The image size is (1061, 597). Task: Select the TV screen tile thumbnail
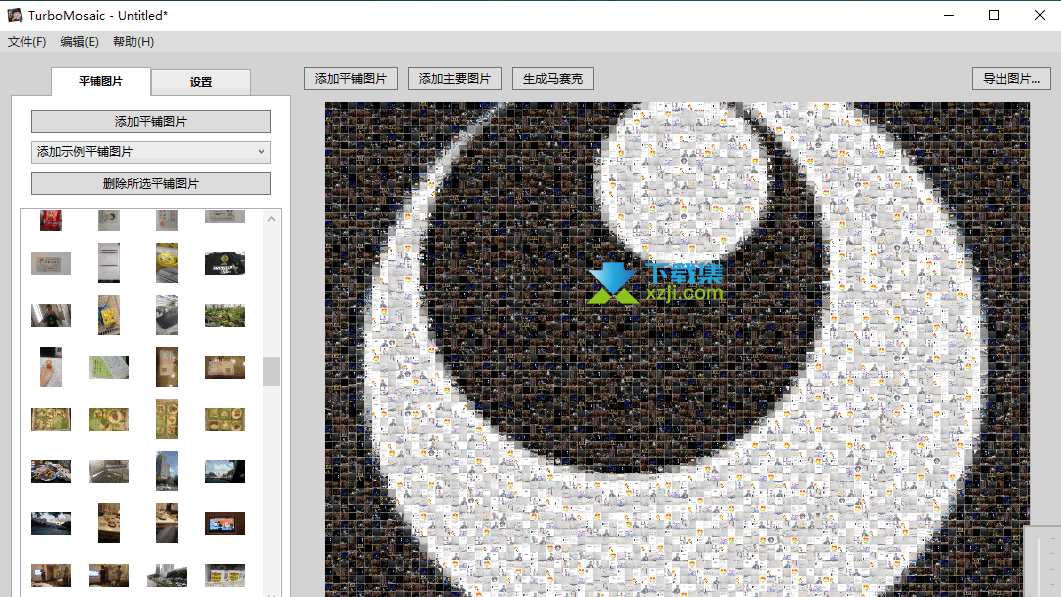pyautogui.click(x=225, y=523)
